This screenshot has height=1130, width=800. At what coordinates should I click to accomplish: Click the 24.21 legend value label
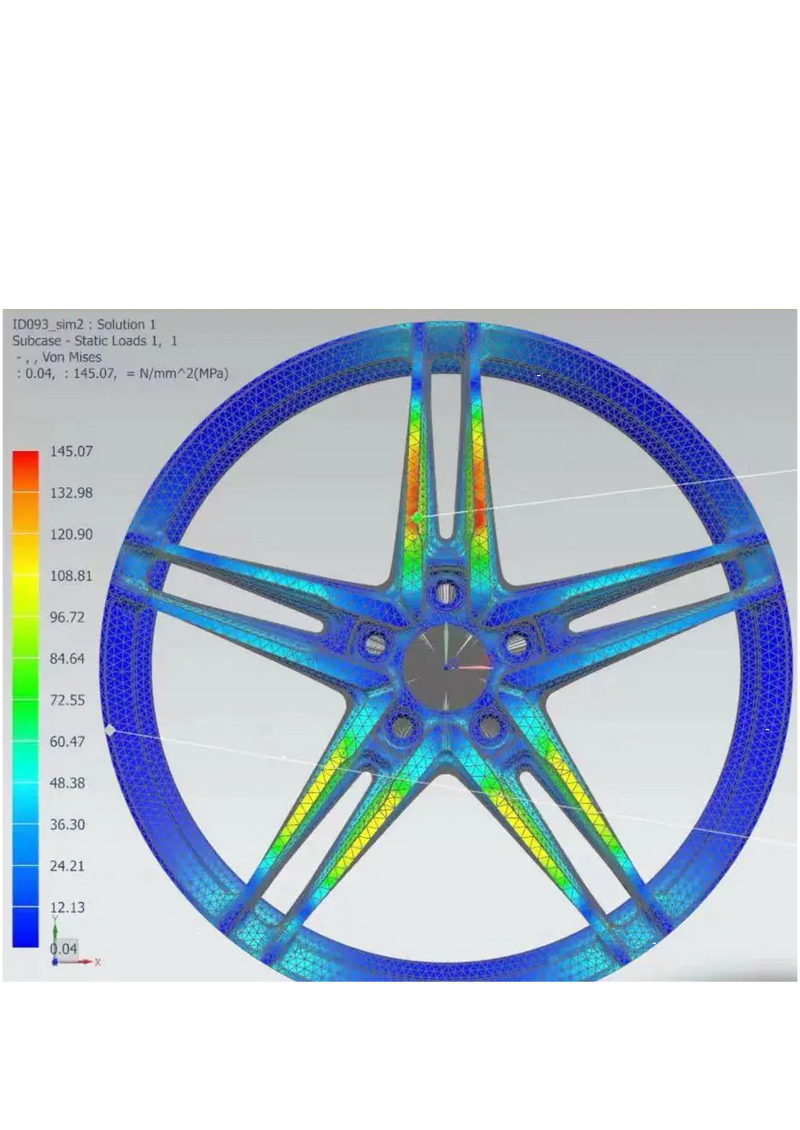tap(65, 865)
